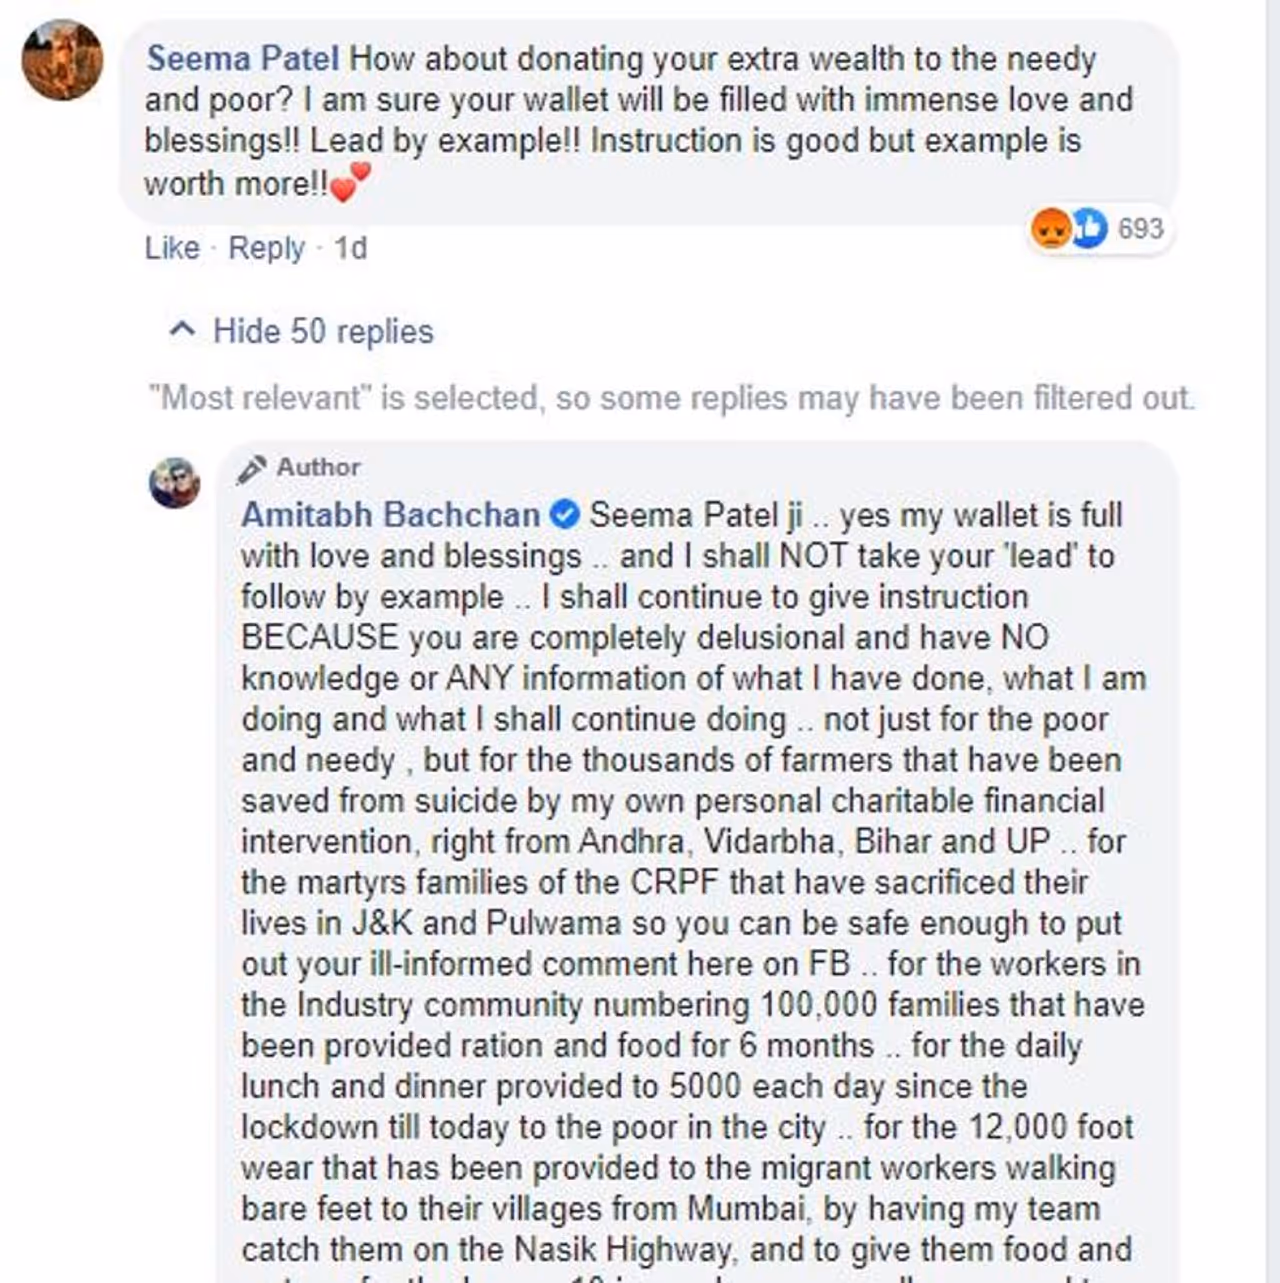Image resolution: width=1280 pixels, height=1283 pixels.
Task: Click the heart emoji in Seema's comment
Action: [x=349, y=182]
